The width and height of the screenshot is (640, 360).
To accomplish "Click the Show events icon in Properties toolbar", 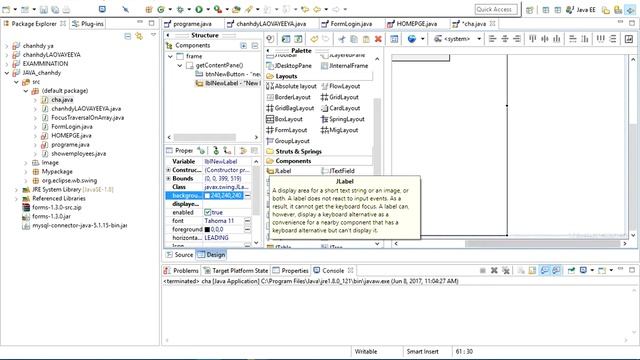I will [201, 151].
